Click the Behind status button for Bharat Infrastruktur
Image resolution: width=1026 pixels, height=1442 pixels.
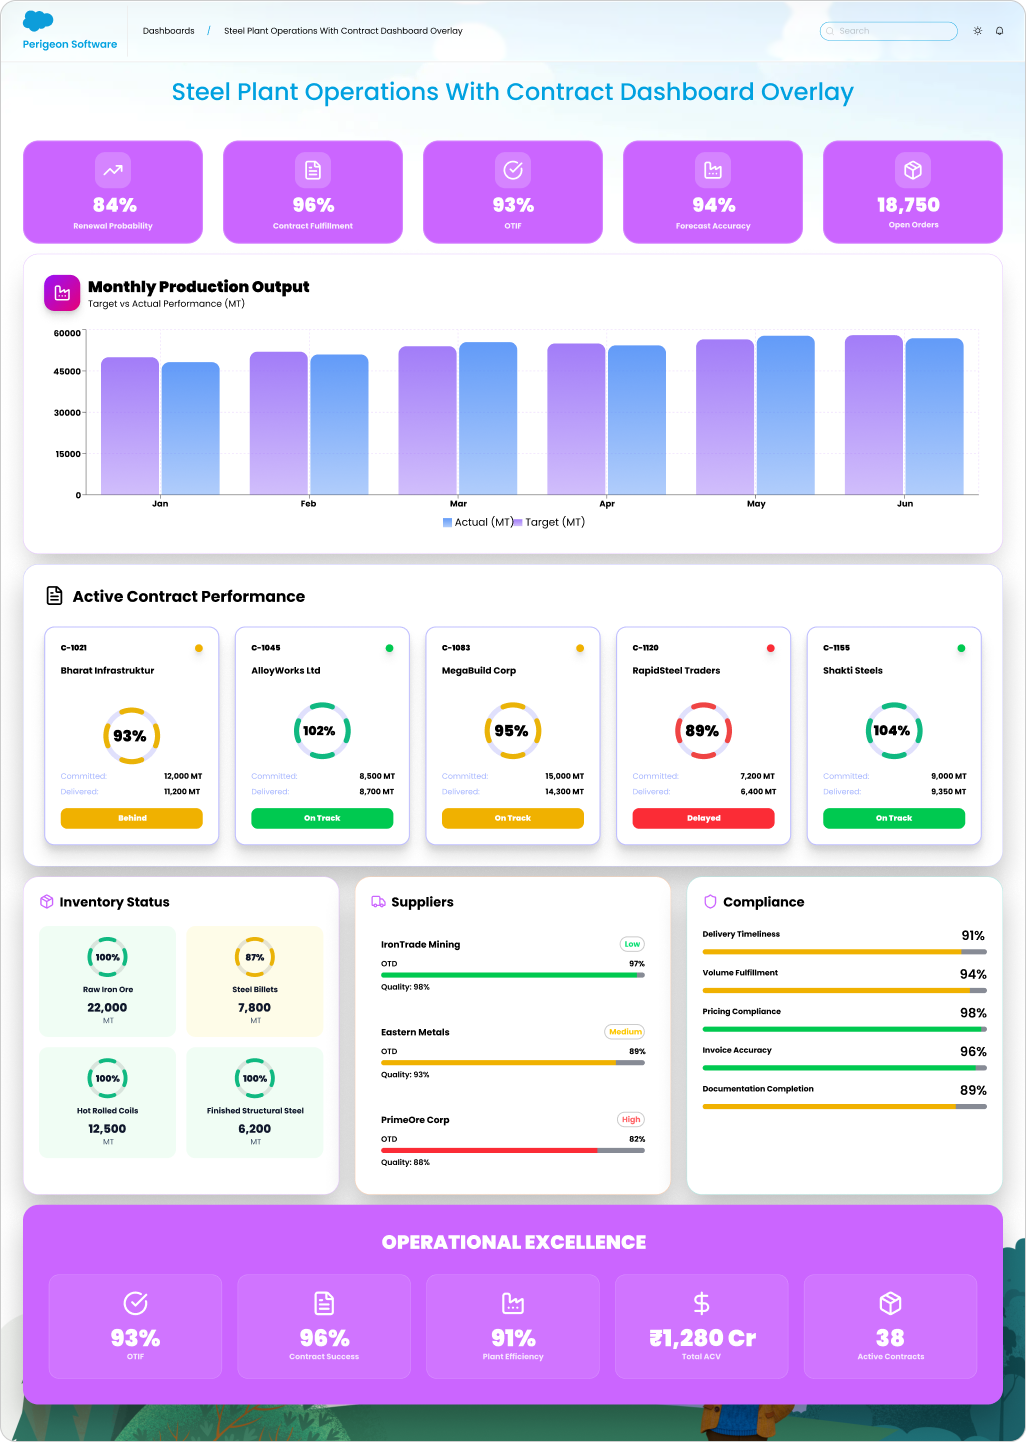(x=132, y=818)
